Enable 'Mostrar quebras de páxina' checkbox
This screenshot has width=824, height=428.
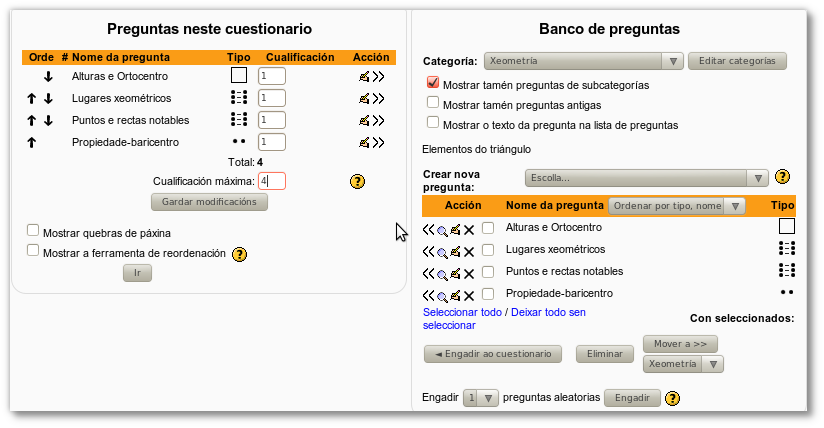pos(33,231)
